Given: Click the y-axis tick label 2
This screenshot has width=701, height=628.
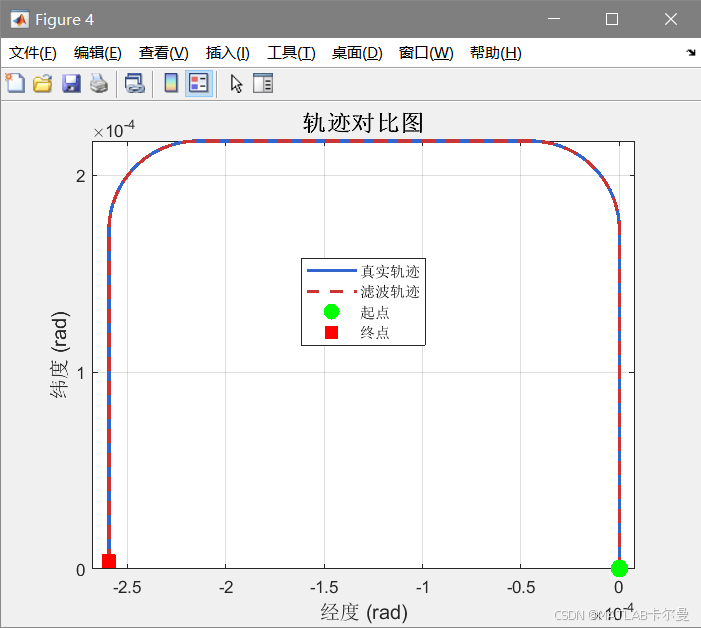Looking at the screenshot, I should point(80,177).
